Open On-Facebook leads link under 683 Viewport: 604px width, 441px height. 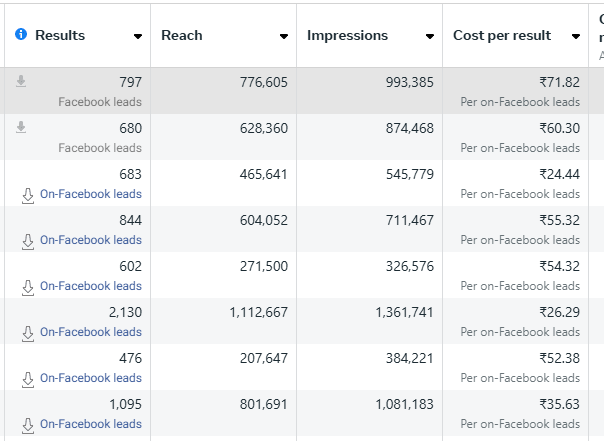pos(91,194)
